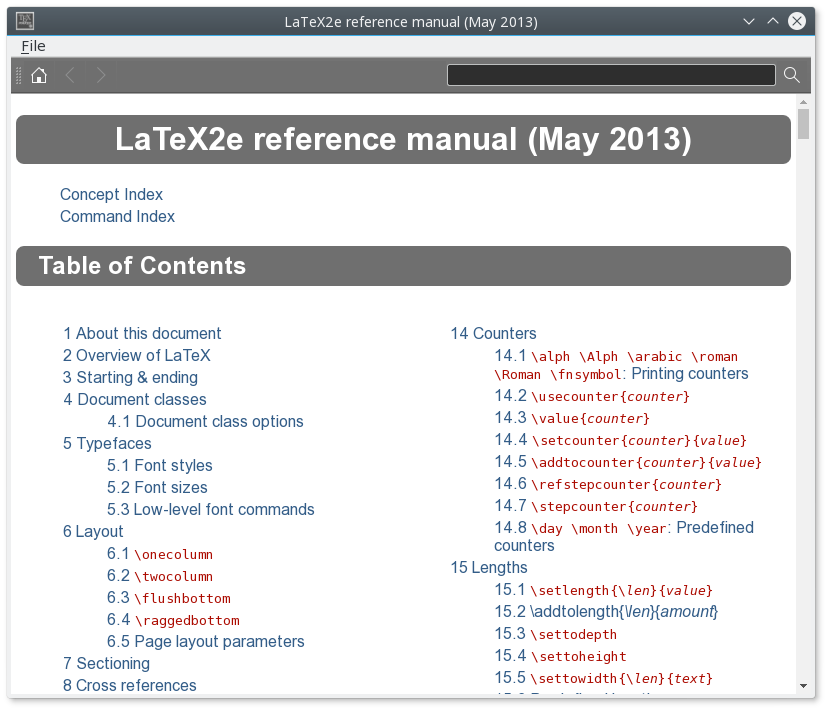
Task: Open section 15.4 \settoheight
Action: tap(560, 656)
